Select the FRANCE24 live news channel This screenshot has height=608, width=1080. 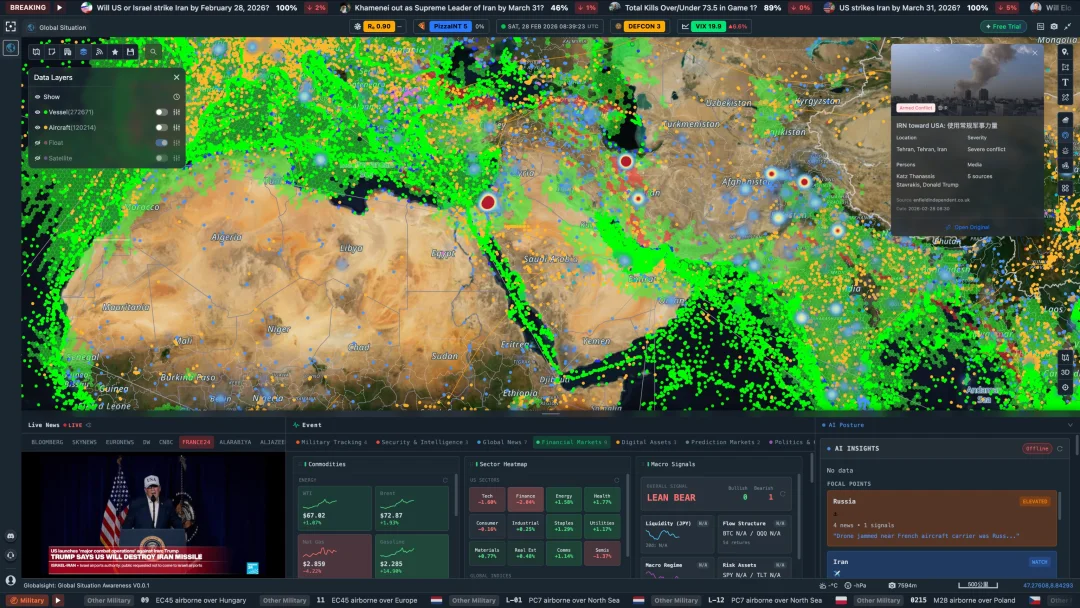[196, 441]
